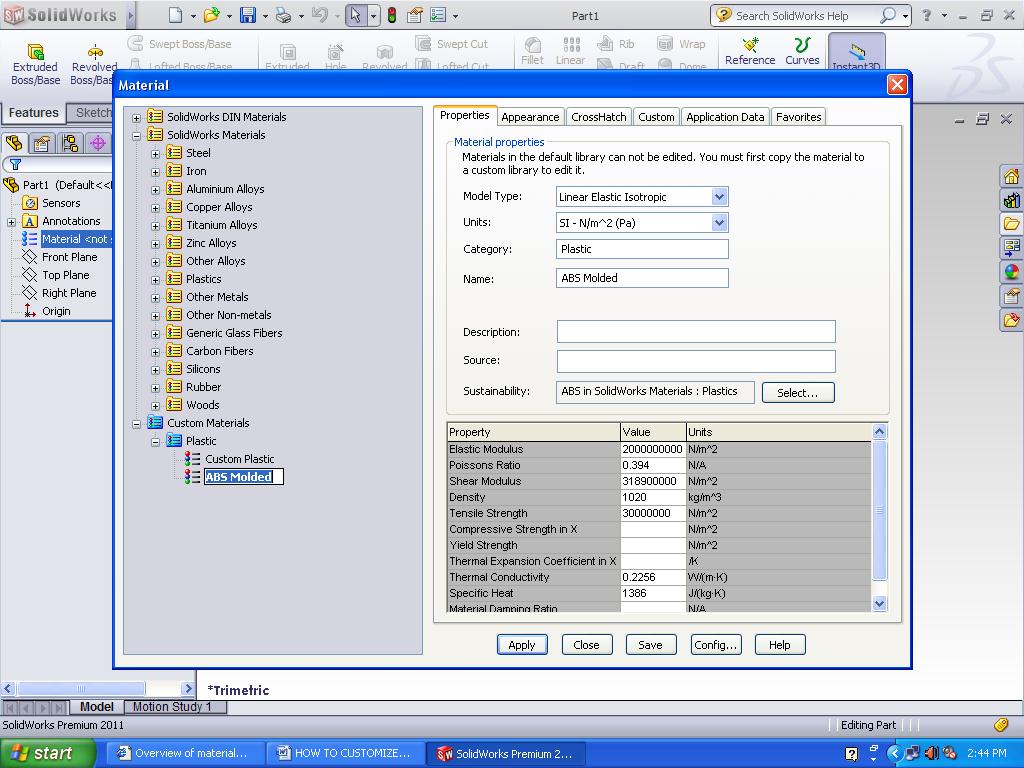Click the status bar tag icon

(1000, 724)
